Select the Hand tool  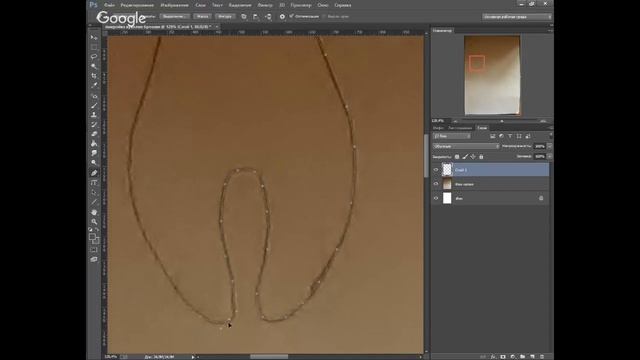(x=94, y=212)
